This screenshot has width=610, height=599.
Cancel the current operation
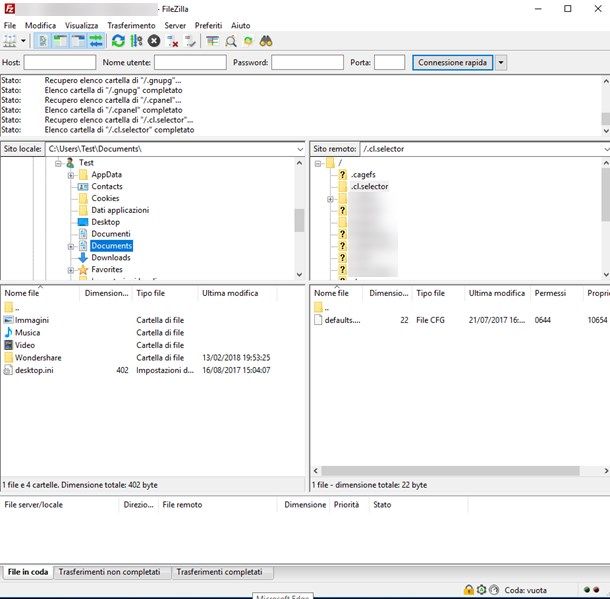154,41
